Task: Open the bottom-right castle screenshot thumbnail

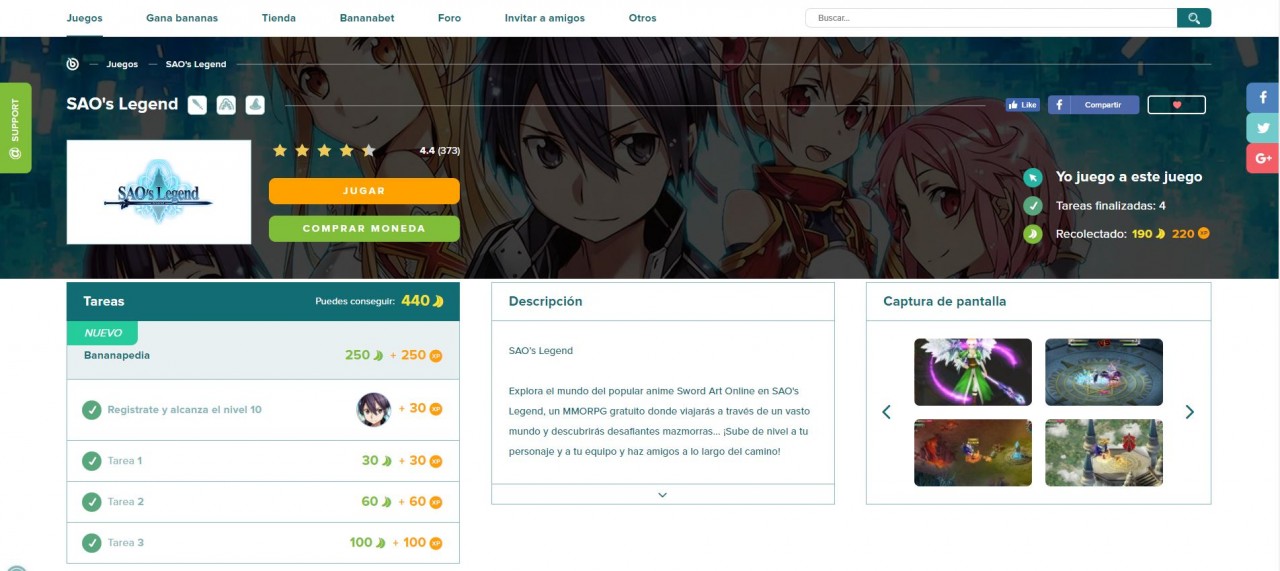Action: click(x=1104, y=453)
